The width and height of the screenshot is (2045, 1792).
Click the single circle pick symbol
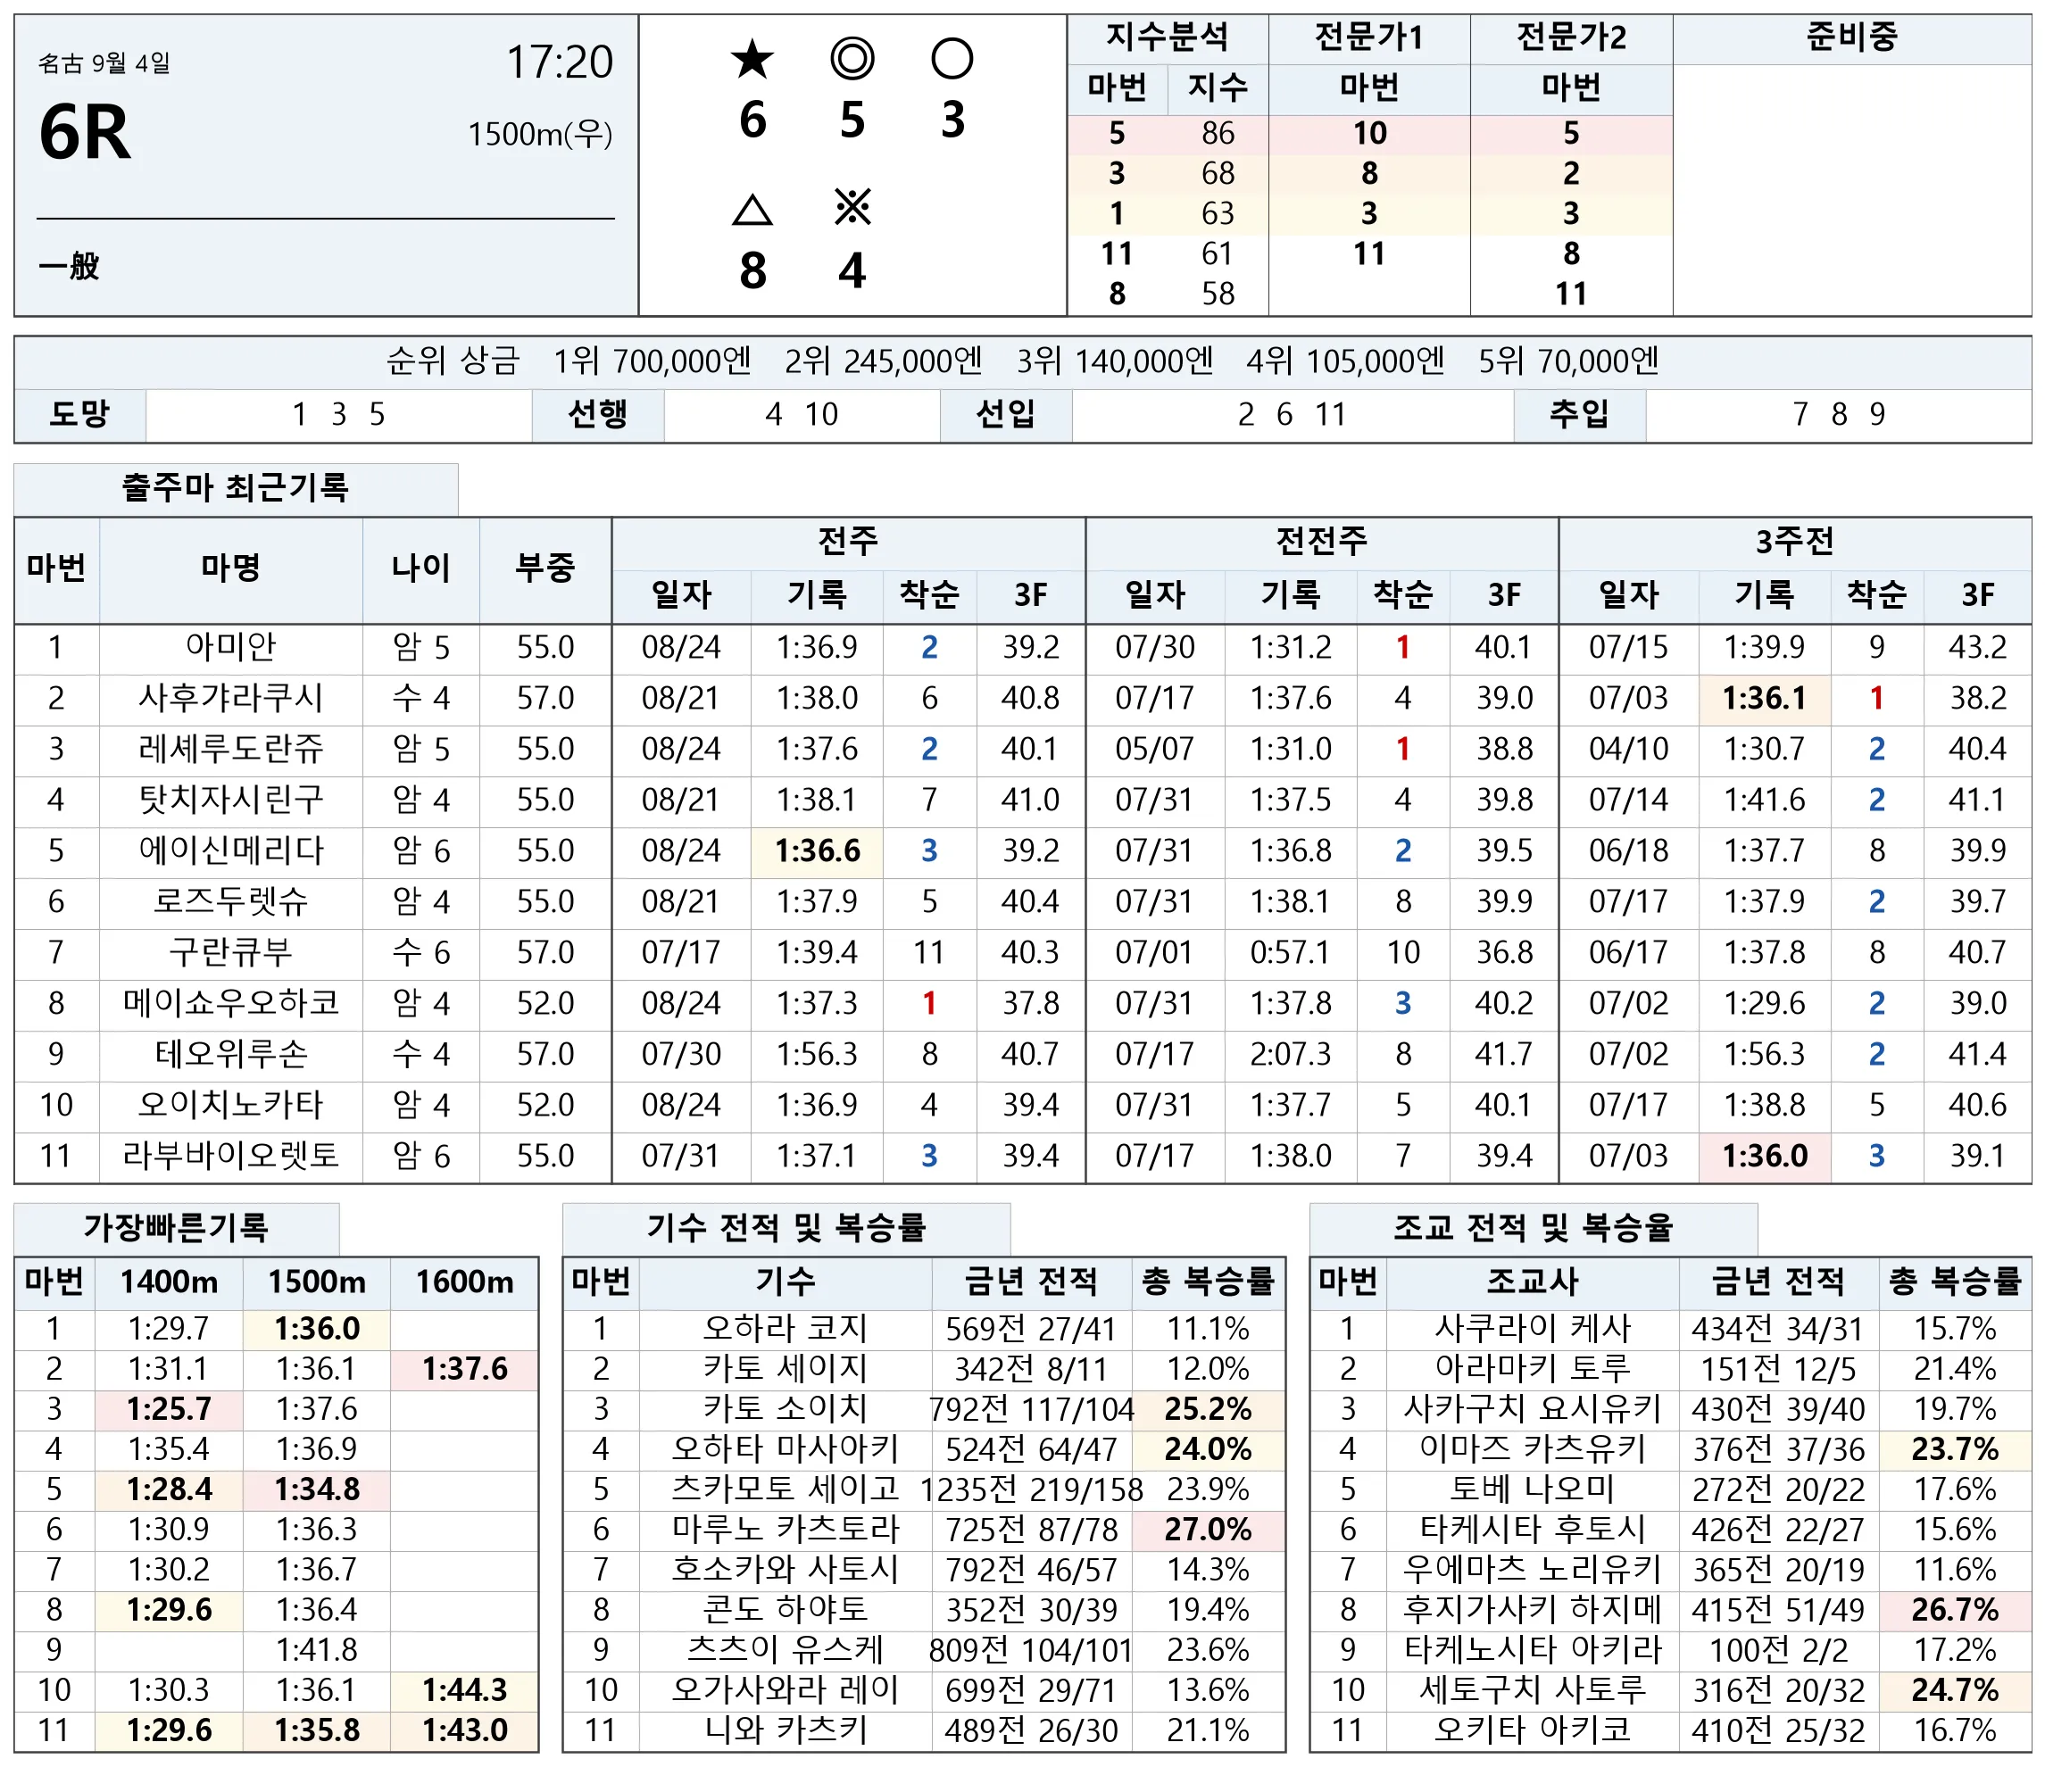click(952, 59)
